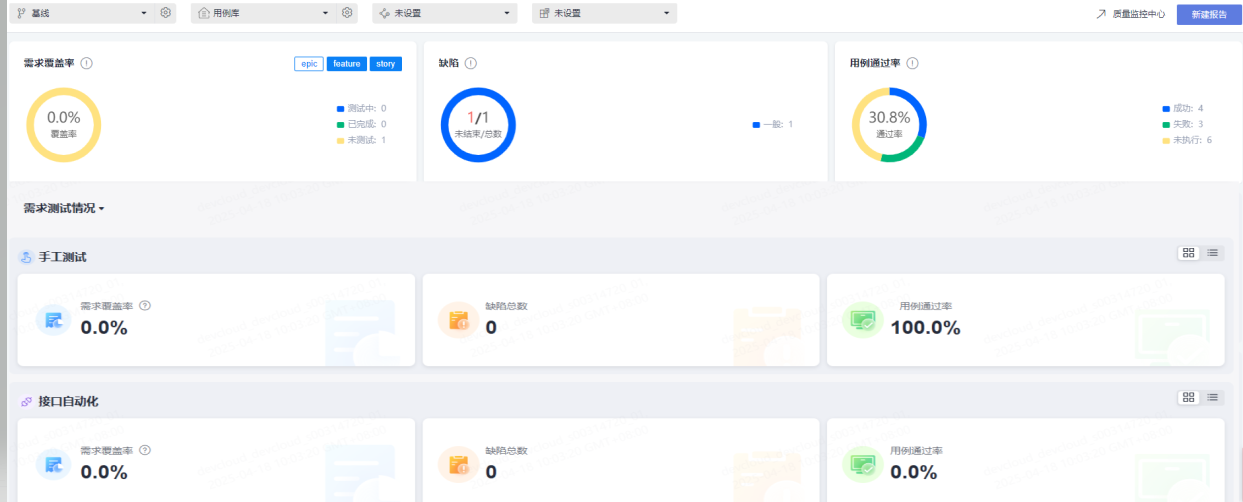Click the 1/1 defects donut chart
This screenshot has width=1243, height=502.
click(x=478, y=124)
